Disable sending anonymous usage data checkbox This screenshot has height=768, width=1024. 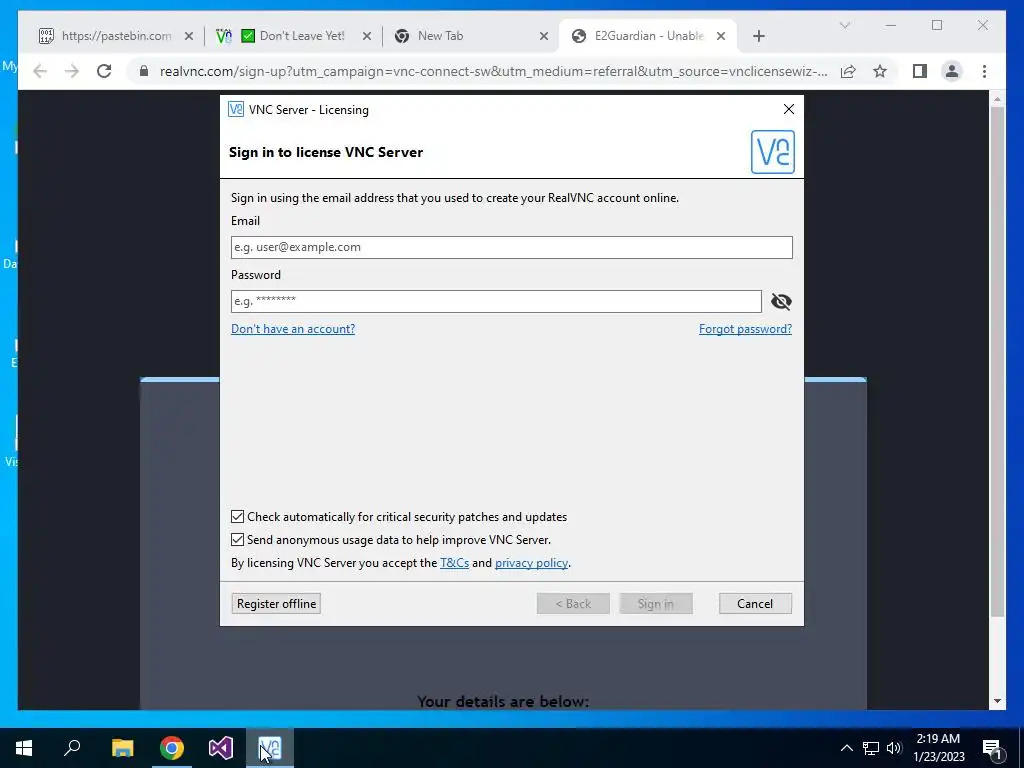coord(237,539)
